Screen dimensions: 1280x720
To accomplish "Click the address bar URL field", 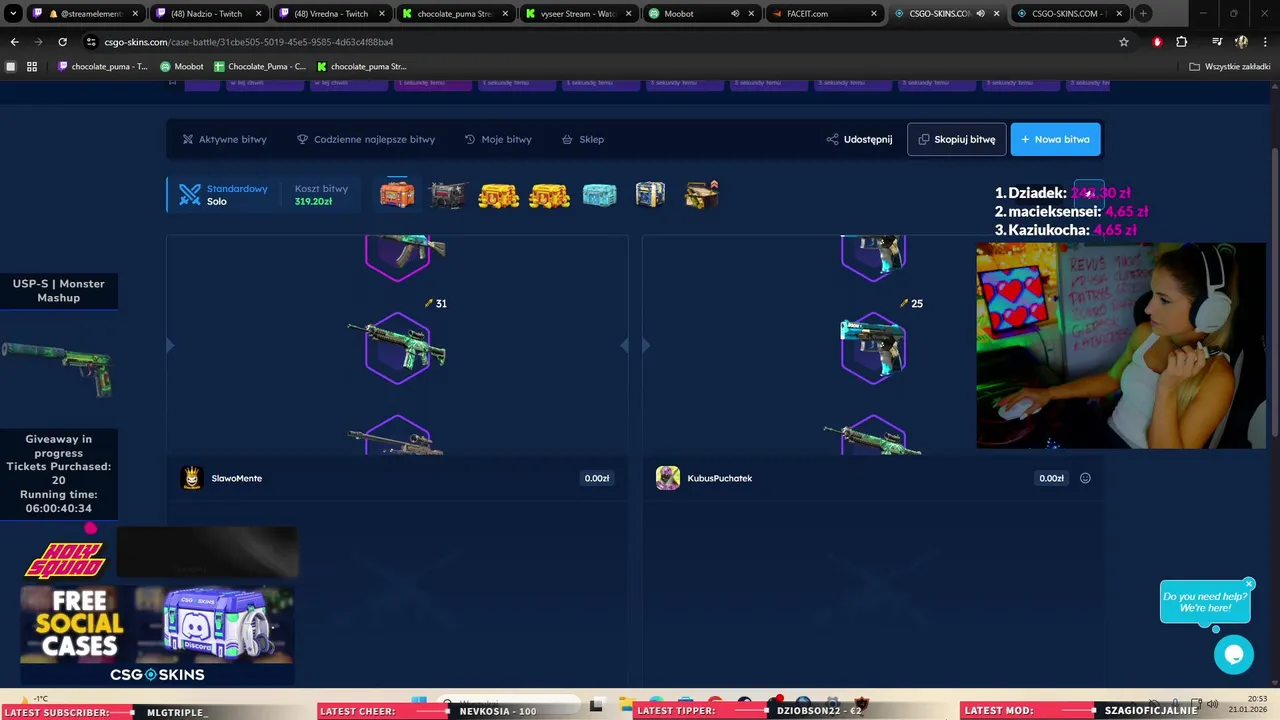I will (600, 42).
